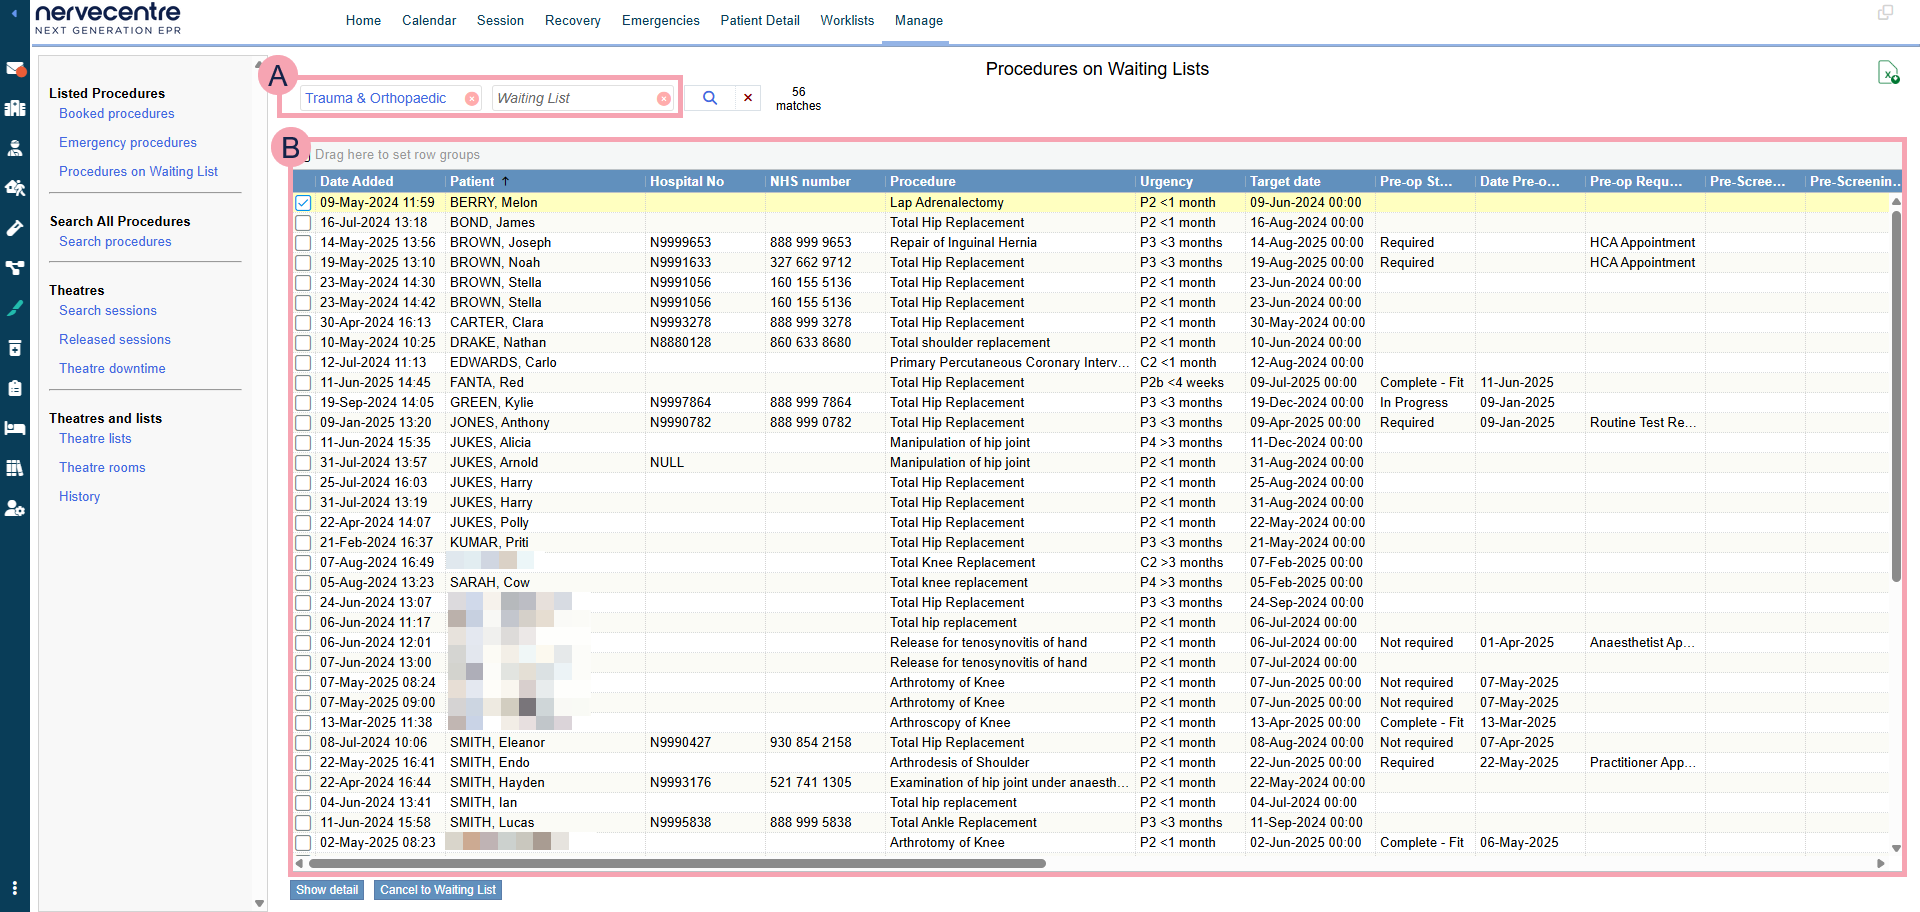Viewport: 1920px width, 912px height.
Task: Switch to the Worklists menu tab
Action: coord(846,20)
